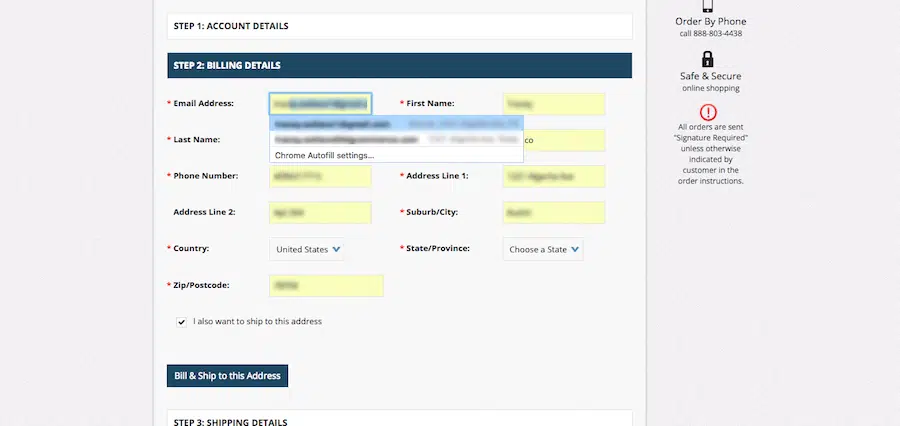Screen dimensions: 900x426
Task: Choose the first autofill email suggestion
Action: click(395, 125)
